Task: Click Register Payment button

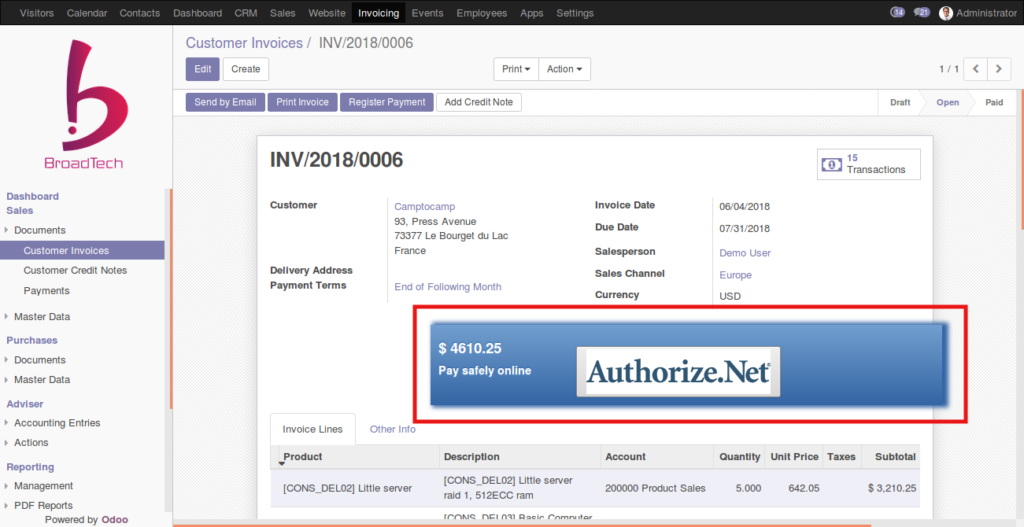Action: coord(387,102)
